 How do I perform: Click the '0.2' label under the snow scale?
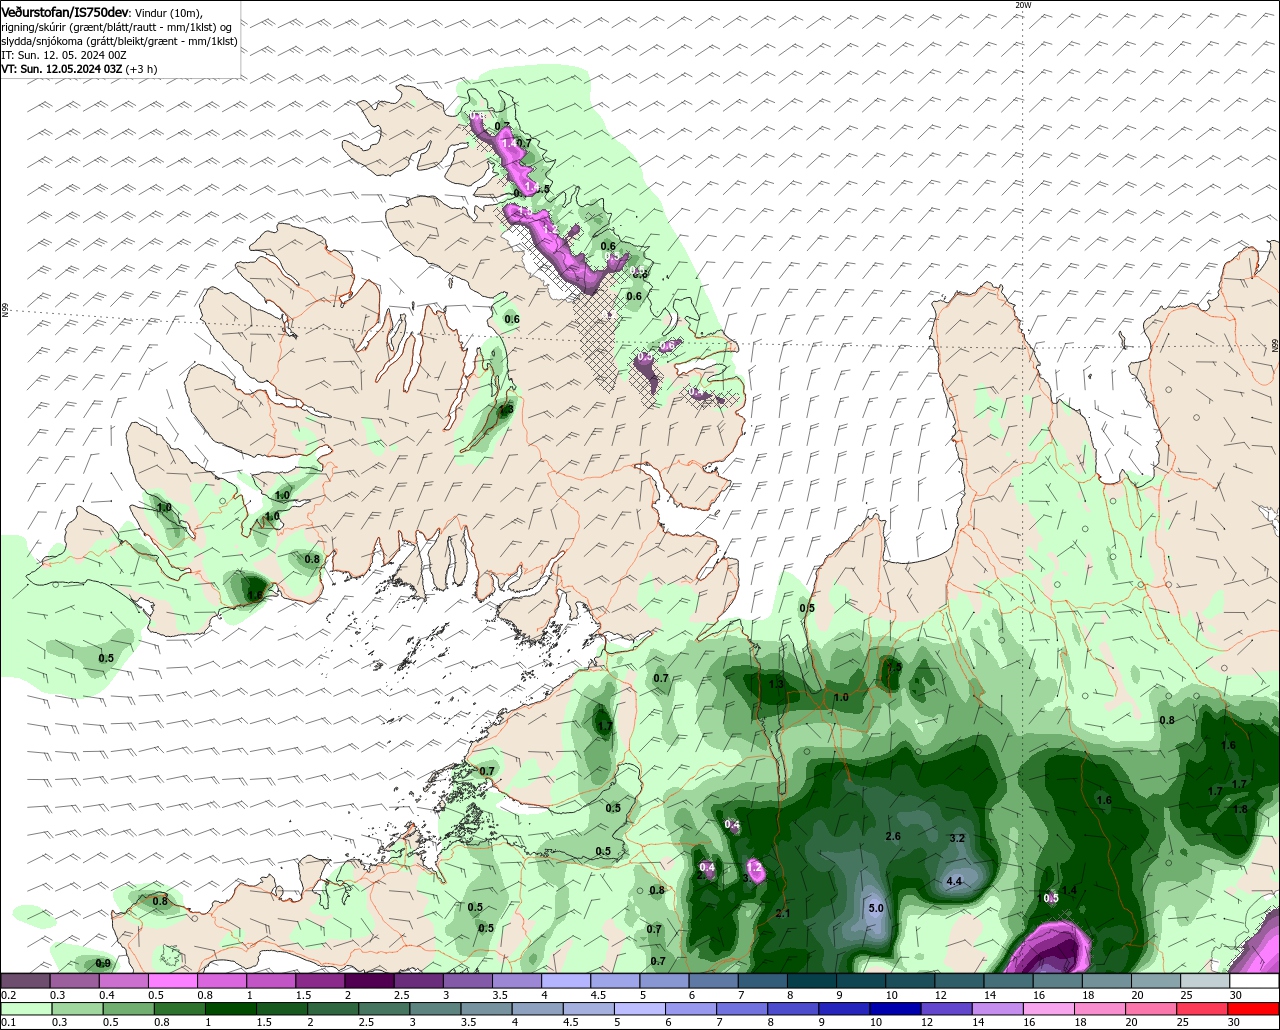(8, 995)
